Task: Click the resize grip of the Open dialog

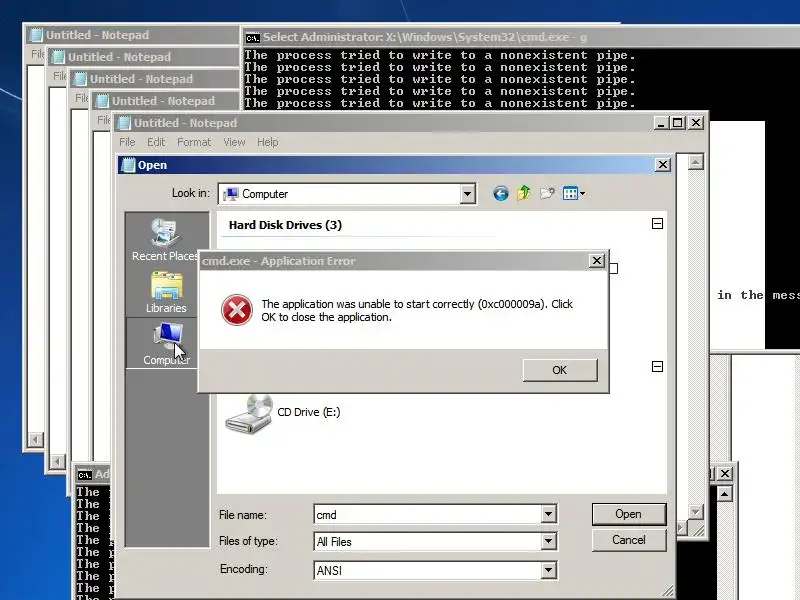Action: 668,591
